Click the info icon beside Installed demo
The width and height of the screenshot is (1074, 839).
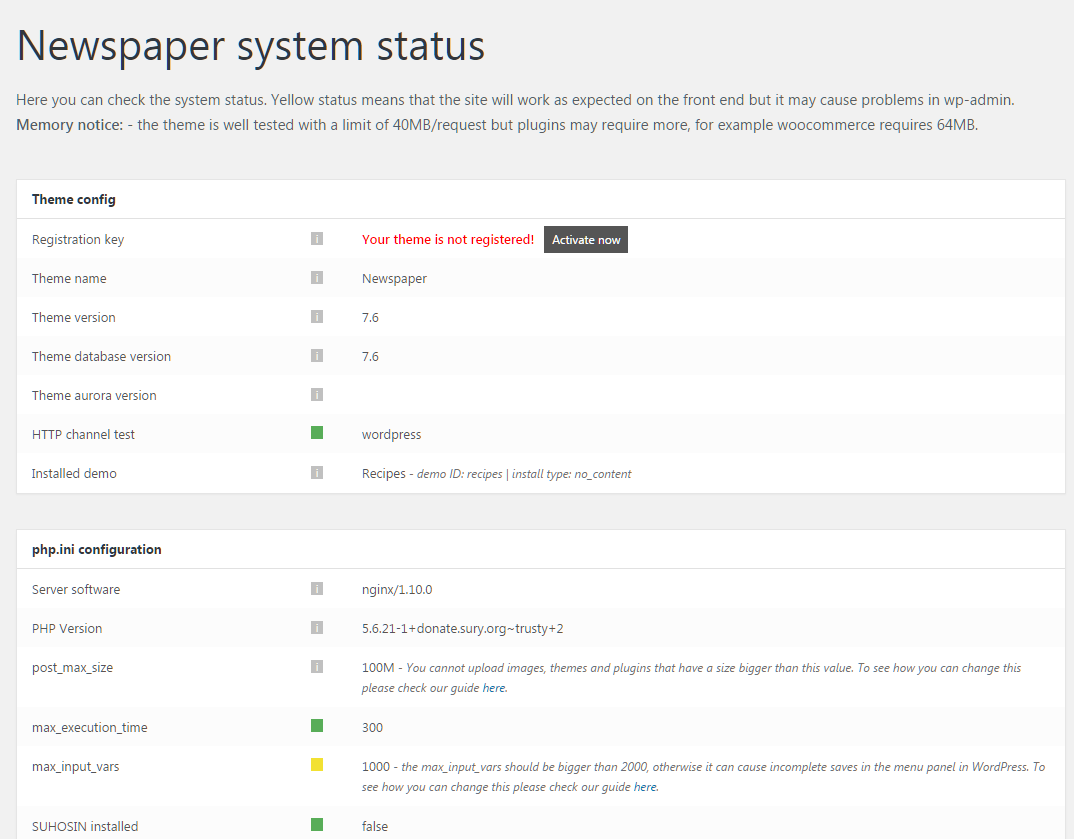pyautogui.click(x=316, y=473)
